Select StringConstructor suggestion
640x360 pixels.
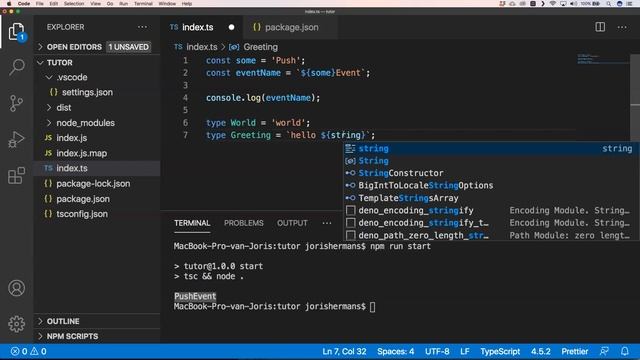point(490,173)
